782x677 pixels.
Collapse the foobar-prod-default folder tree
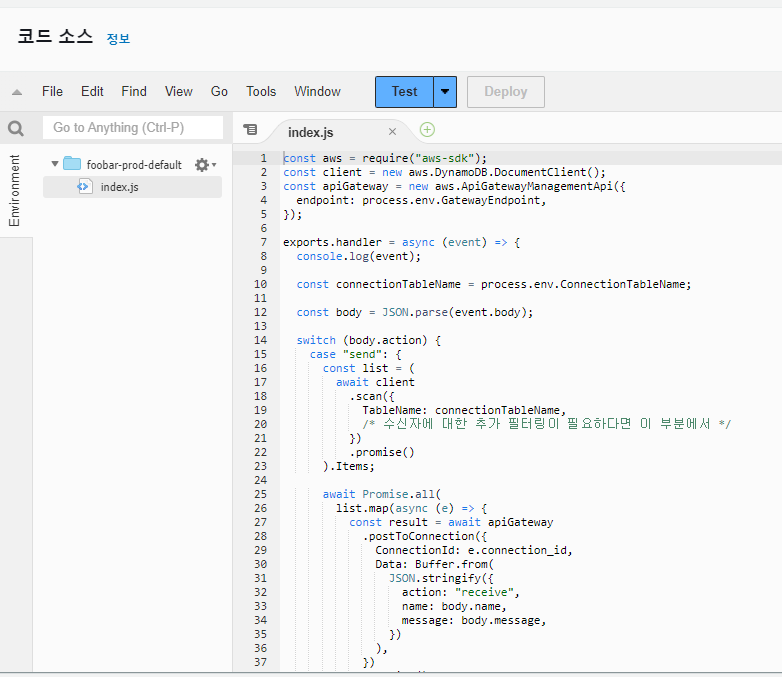54,164
